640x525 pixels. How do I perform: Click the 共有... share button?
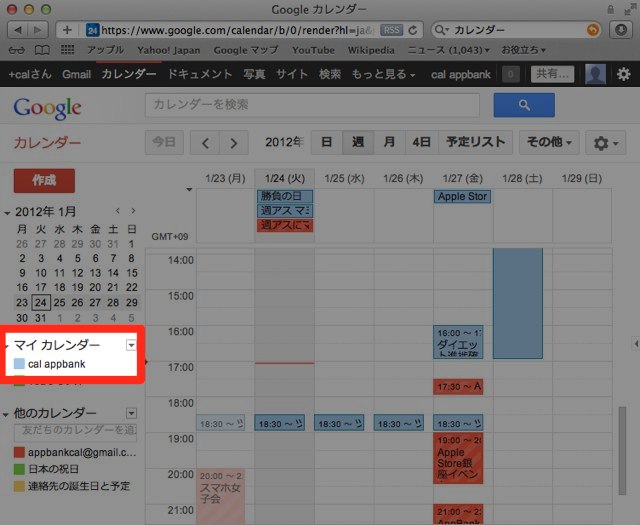click(x=552, y=74)
